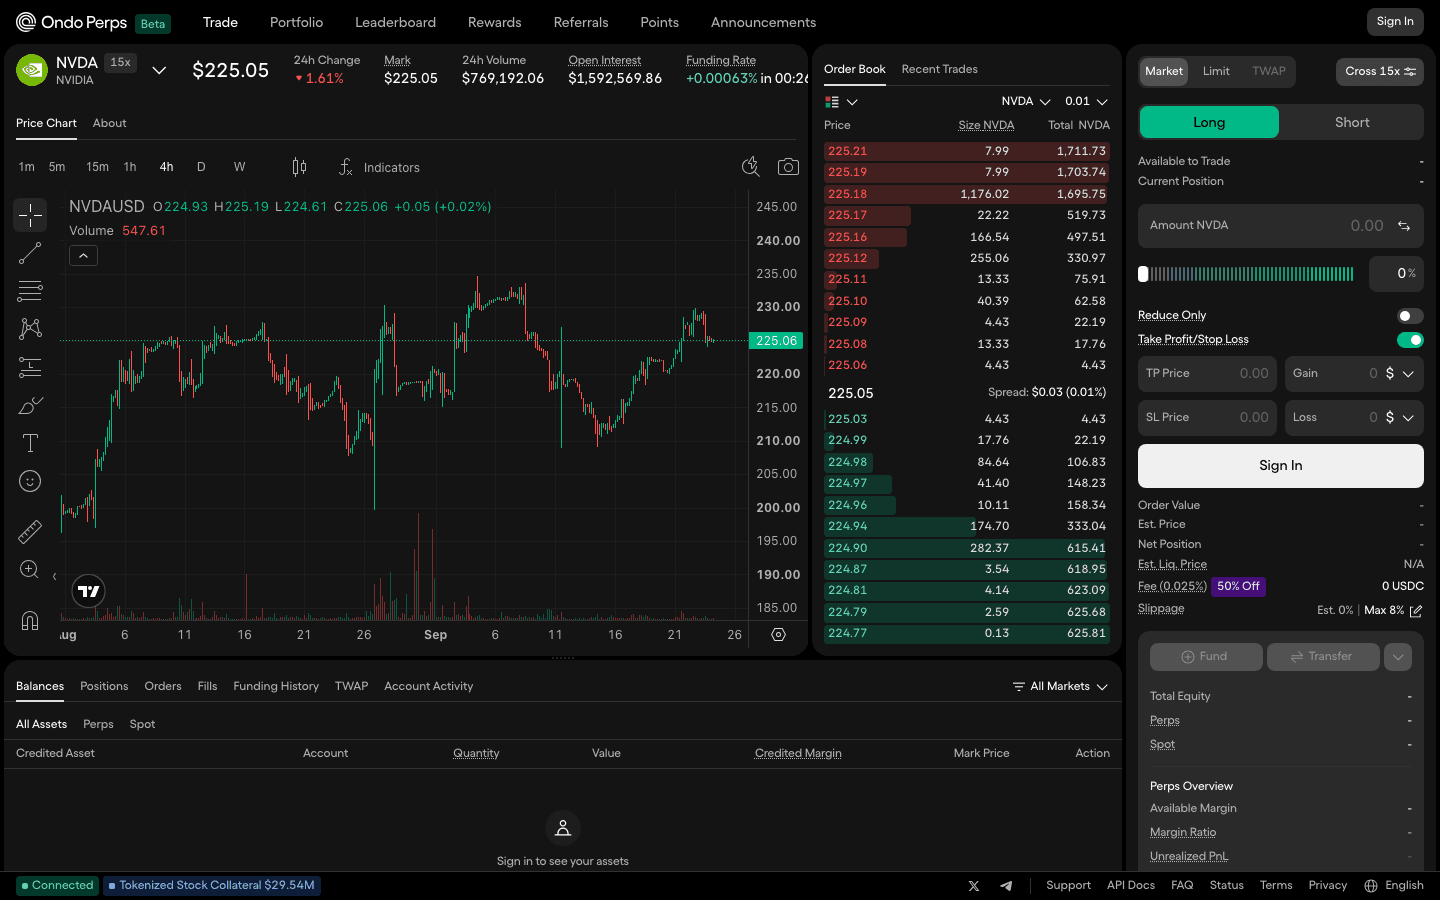Image resolution: width=1440 pixels, height=900 pixels.
Task: Swap the amount currency unit
Action: (1404, 226)
